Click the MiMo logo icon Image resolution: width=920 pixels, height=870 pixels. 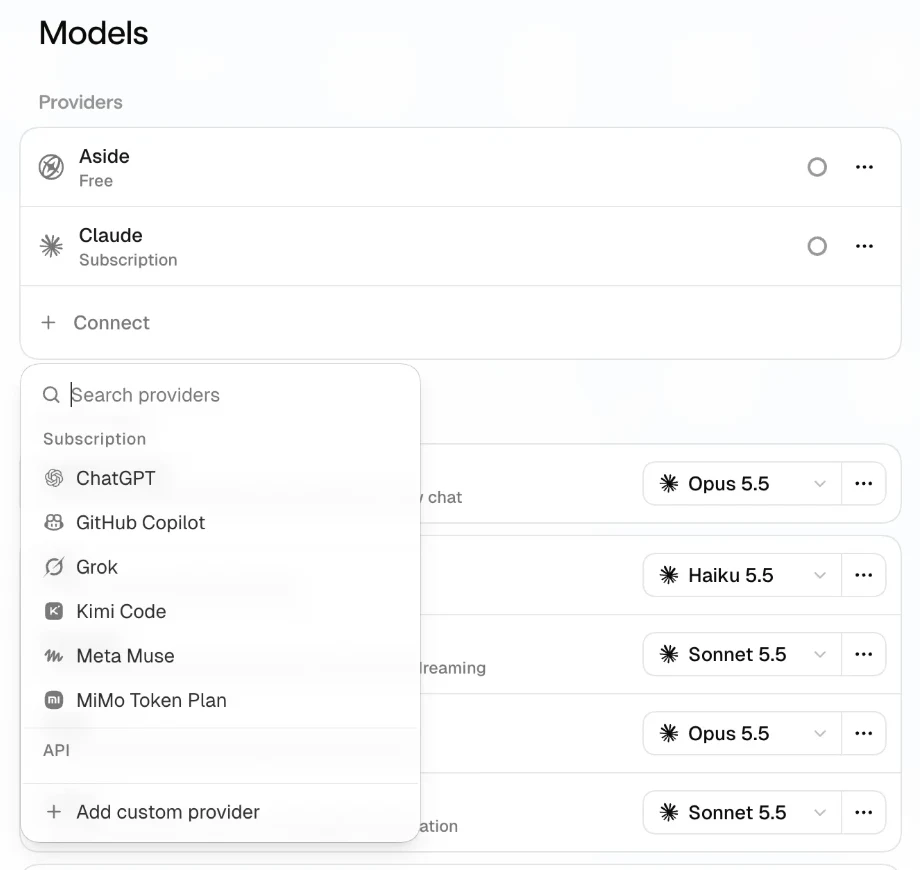point(54,700)
